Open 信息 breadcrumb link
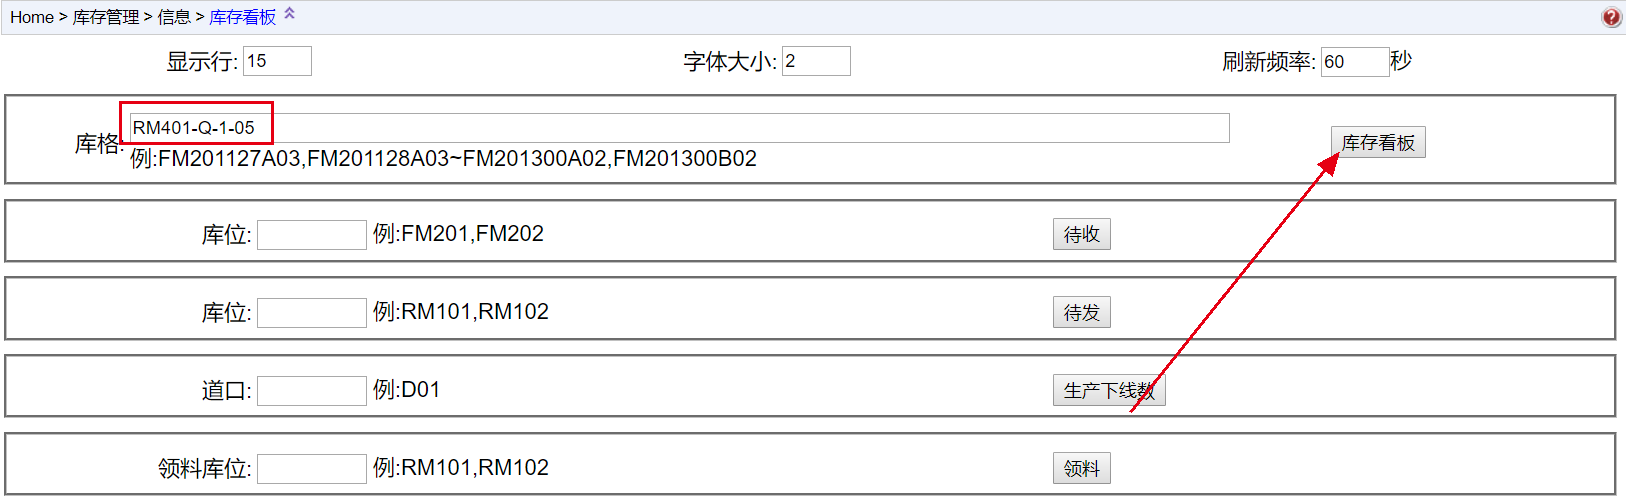Viewport: 1626px width, 498px height. [x=174, y=17]
